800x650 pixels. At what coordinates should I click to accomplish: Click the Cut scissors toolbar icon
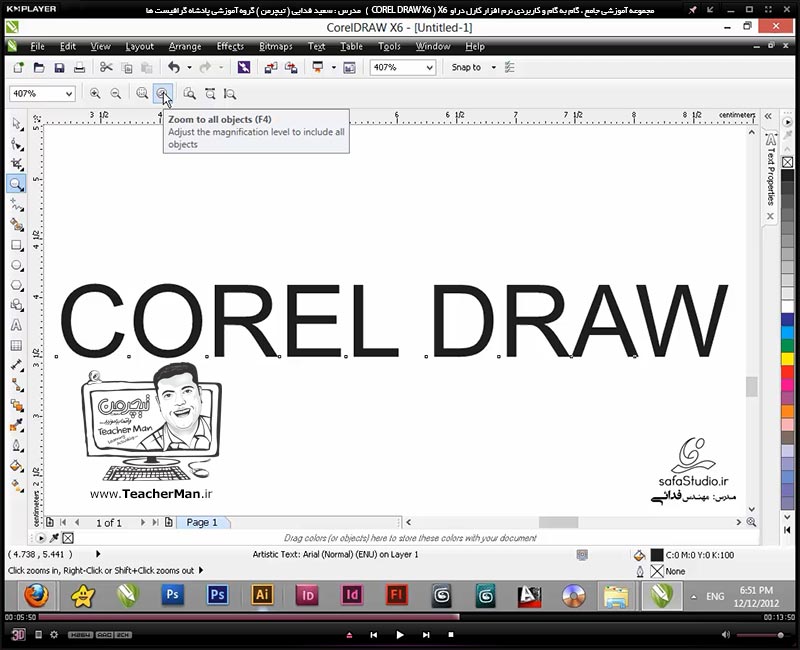106,67
